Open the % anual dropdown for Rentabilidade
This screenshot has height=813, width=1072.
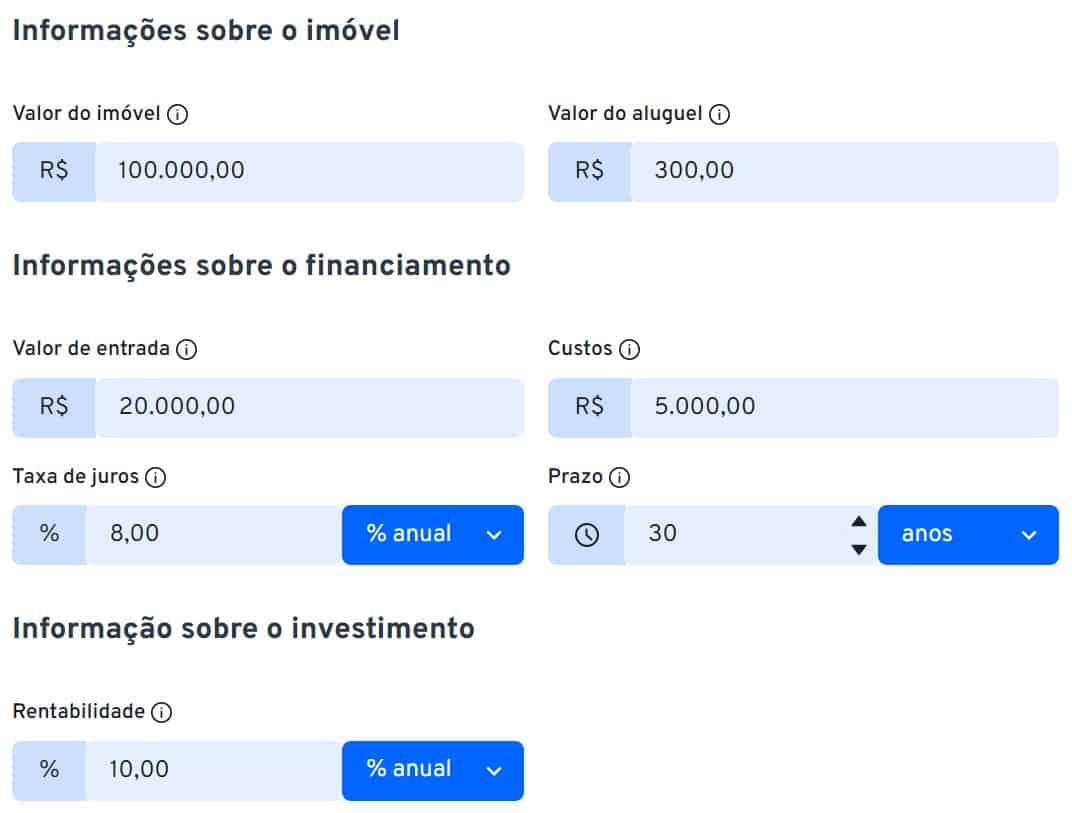tap(432, 770)
